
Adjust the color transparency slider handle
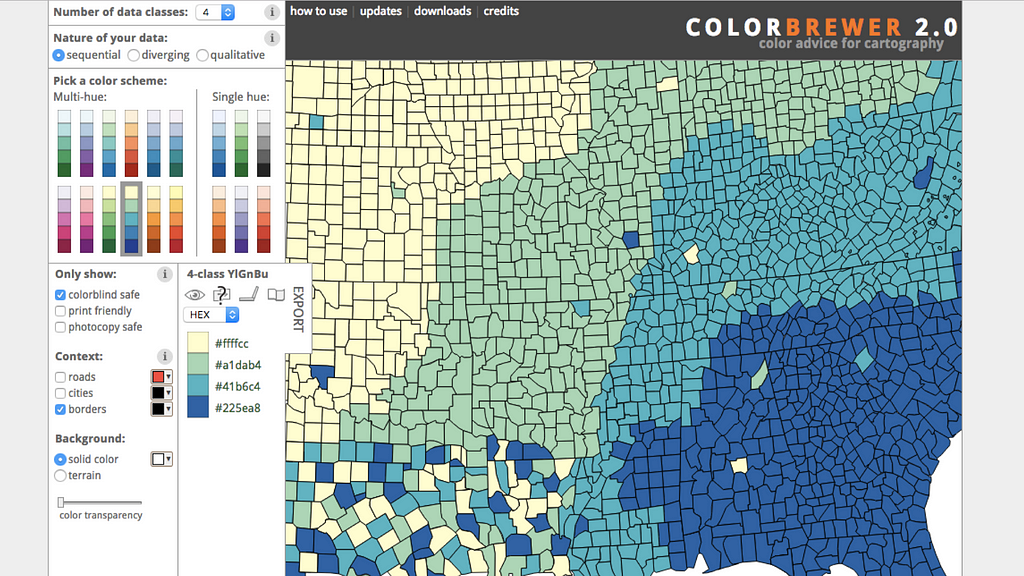pyautogui.click(x=61, y=502)
